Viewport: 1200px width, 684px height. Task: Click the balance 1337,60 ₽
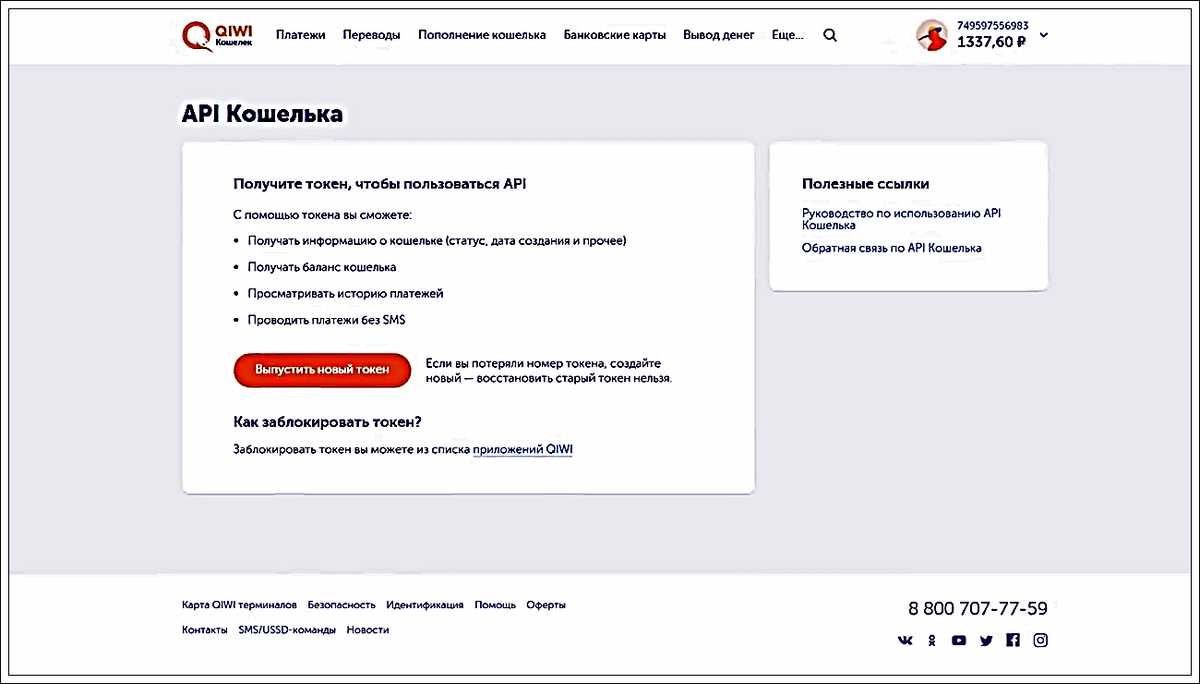click(x=991, y=42)
